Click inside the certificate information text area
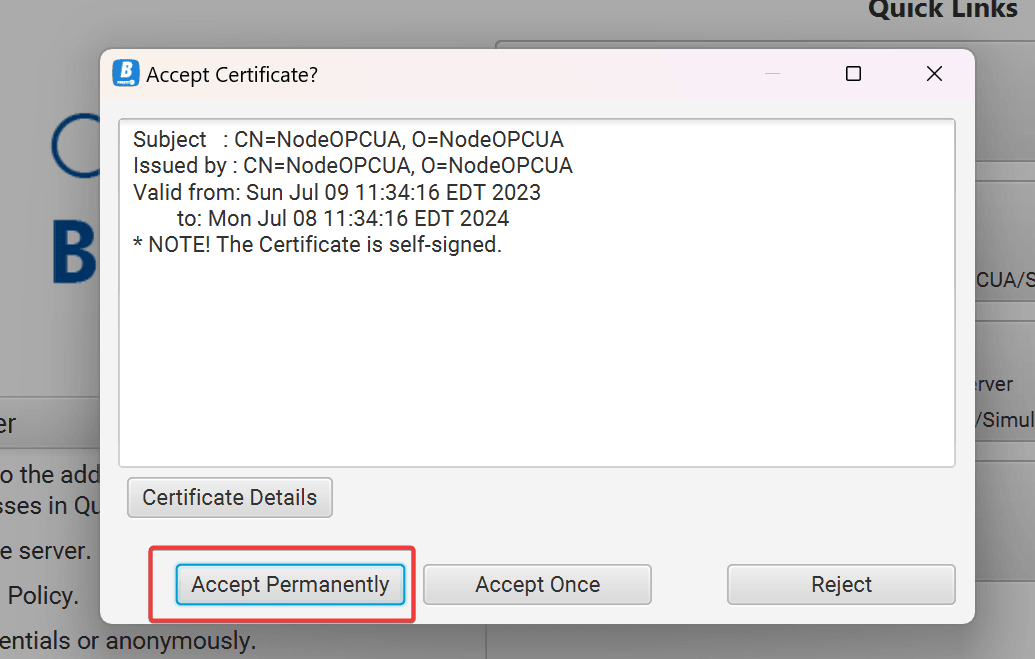Screen dimensions: 1035x659 537,350
